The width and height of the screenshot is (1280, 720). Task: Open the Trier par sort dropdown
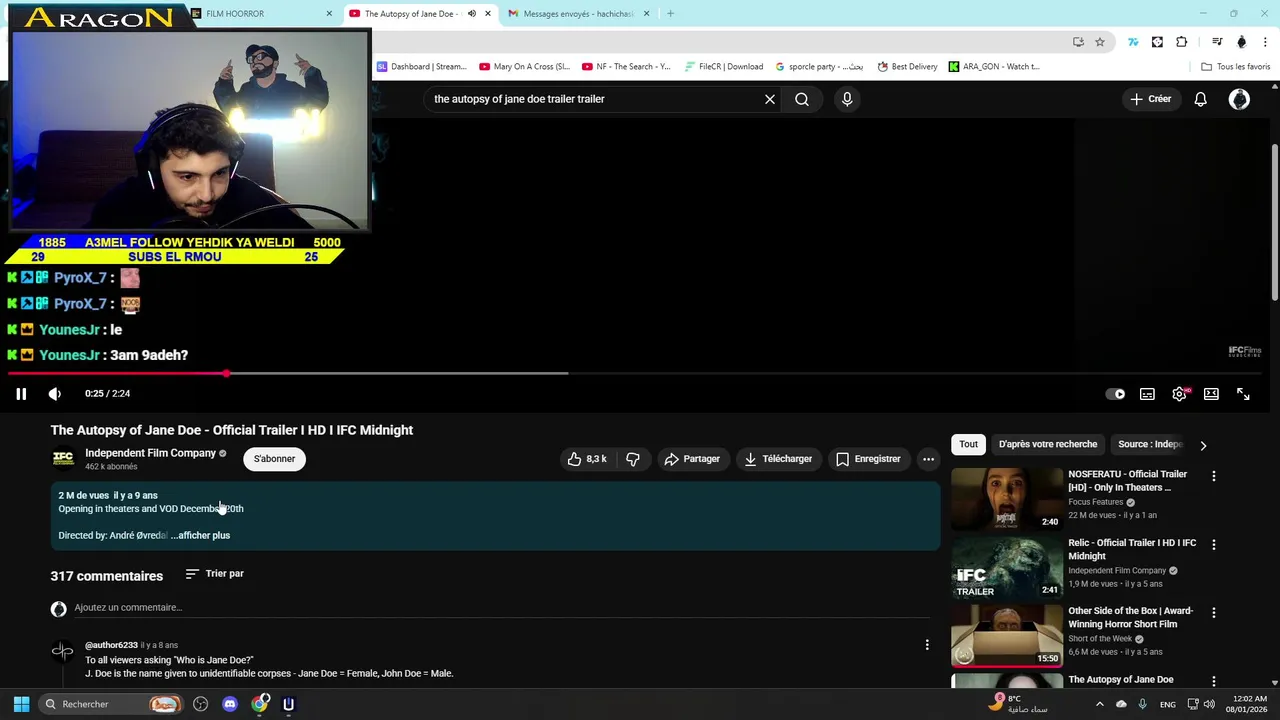(x=215, y=574)
